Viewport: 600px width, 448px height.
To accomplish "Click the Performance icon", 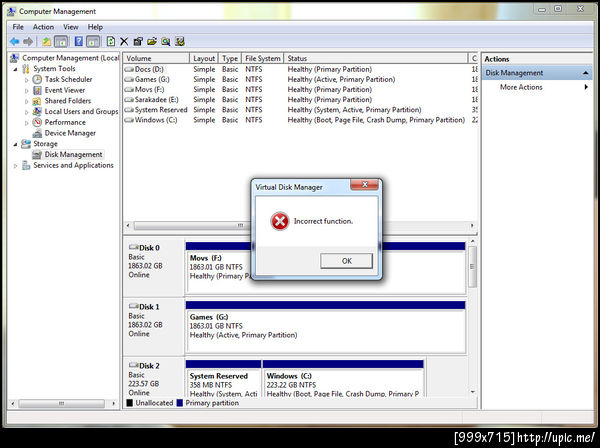I will (x=37, y=122).
